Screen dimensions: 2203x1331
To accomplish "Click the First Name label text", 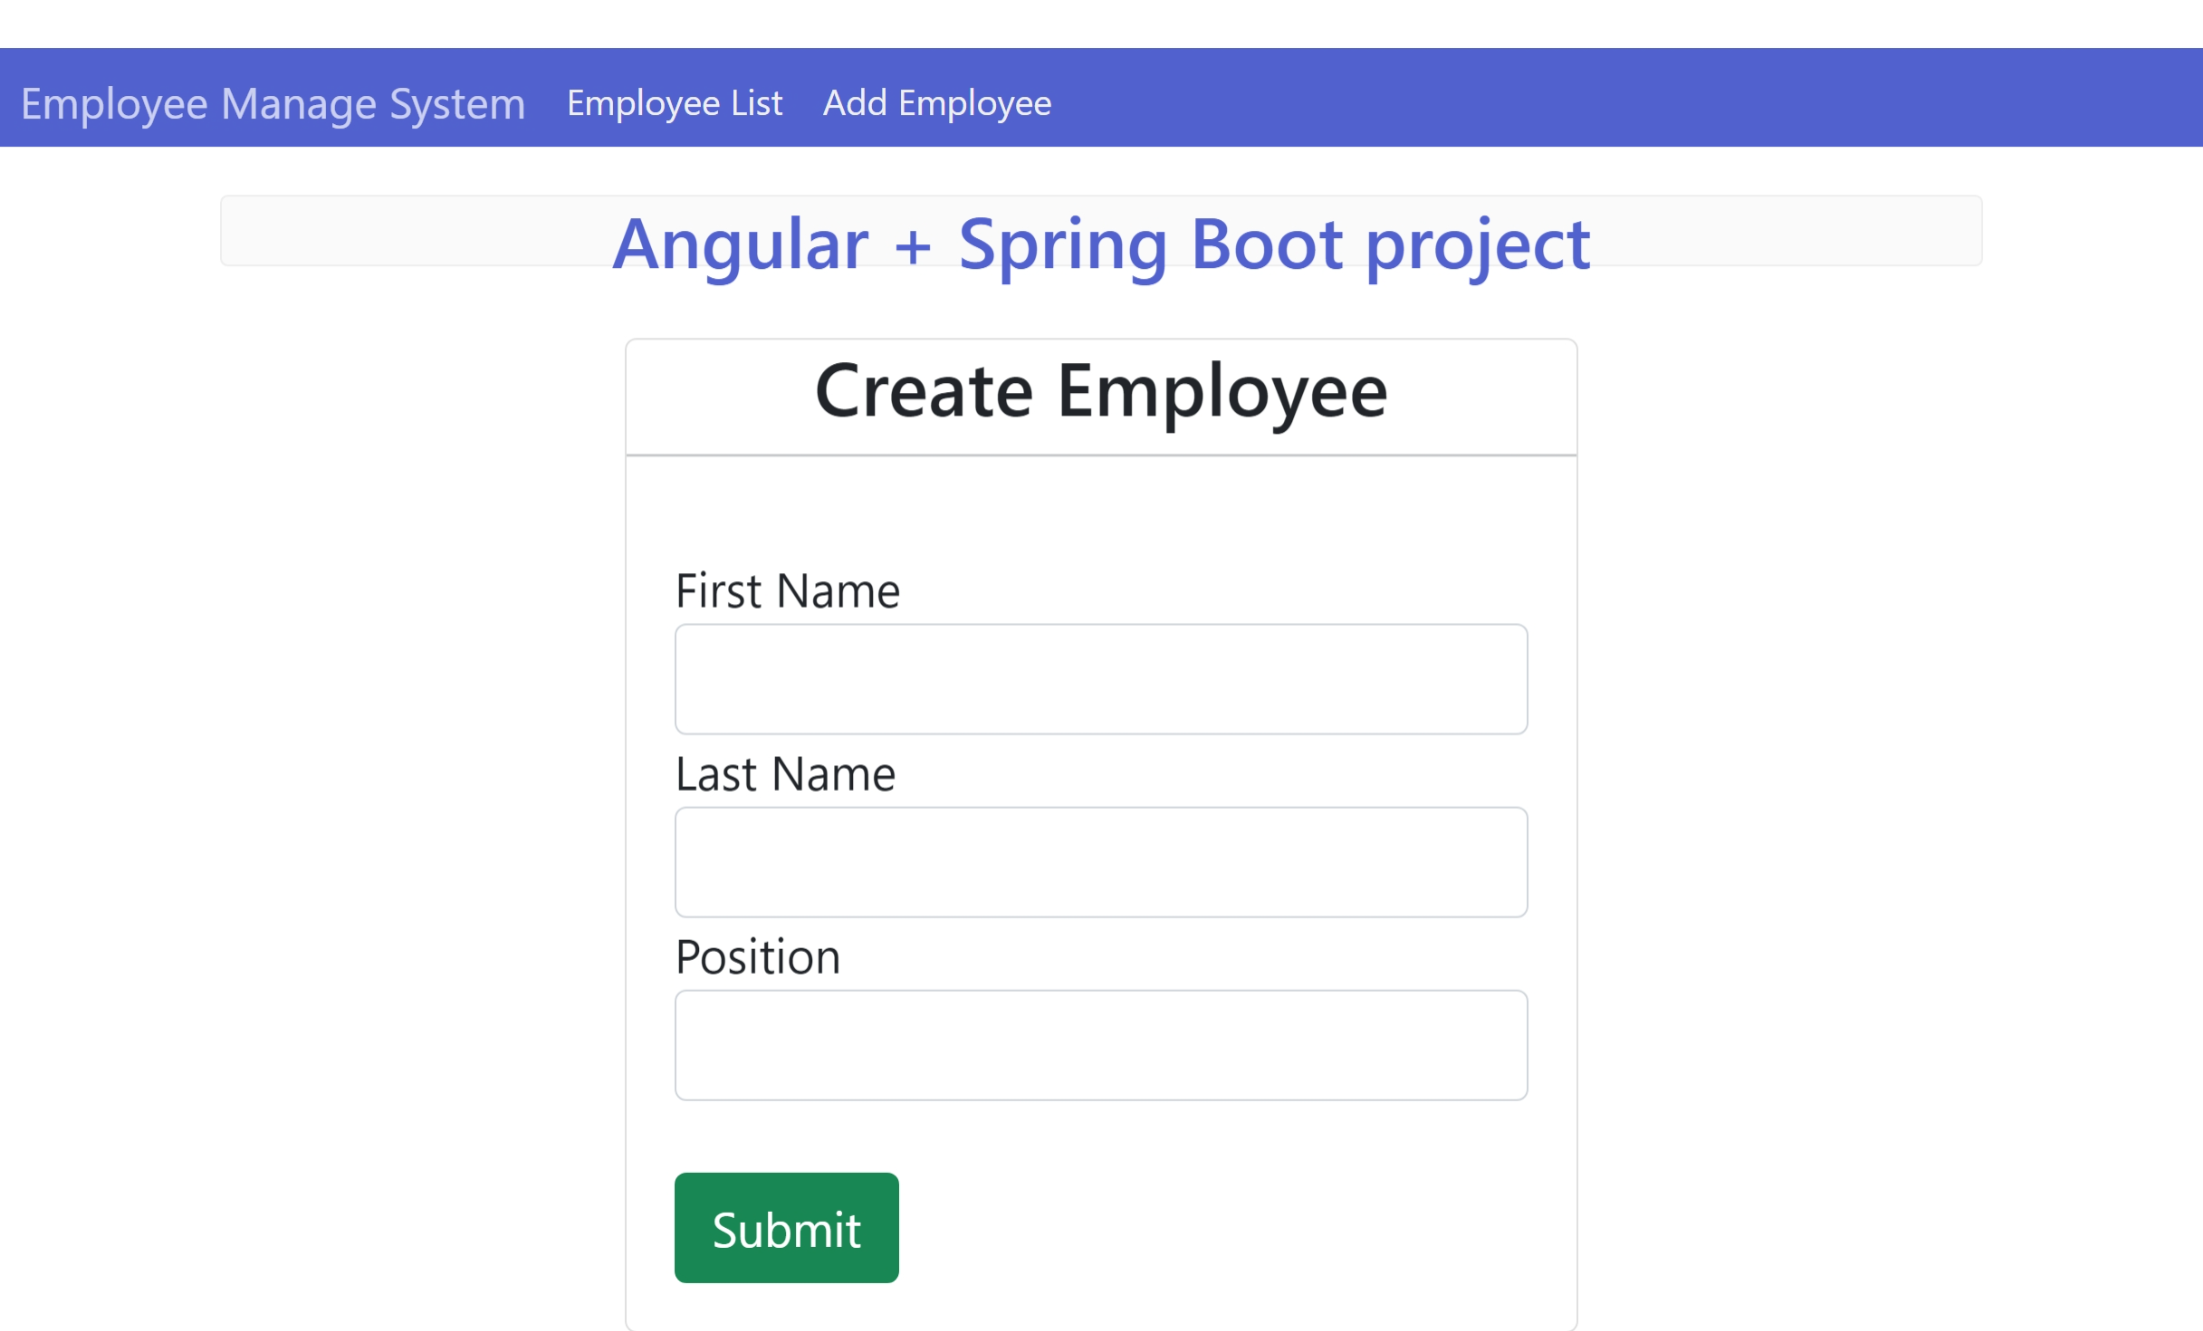I will click(x=787, y=589).
